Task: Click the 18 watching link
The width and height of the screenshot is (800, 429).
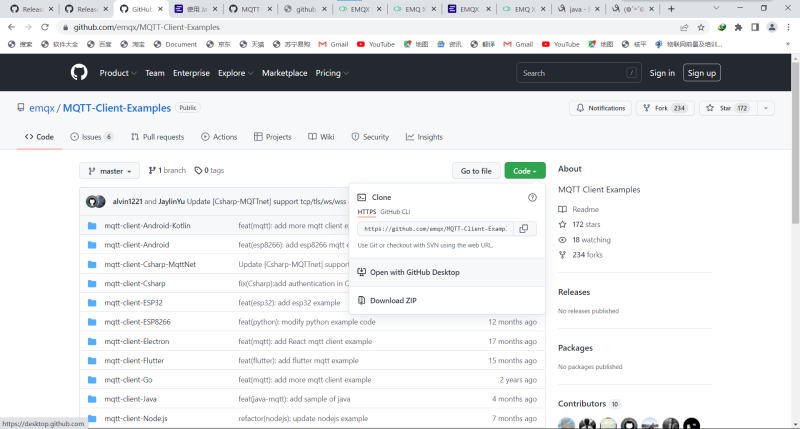Action: click(591, 240)
